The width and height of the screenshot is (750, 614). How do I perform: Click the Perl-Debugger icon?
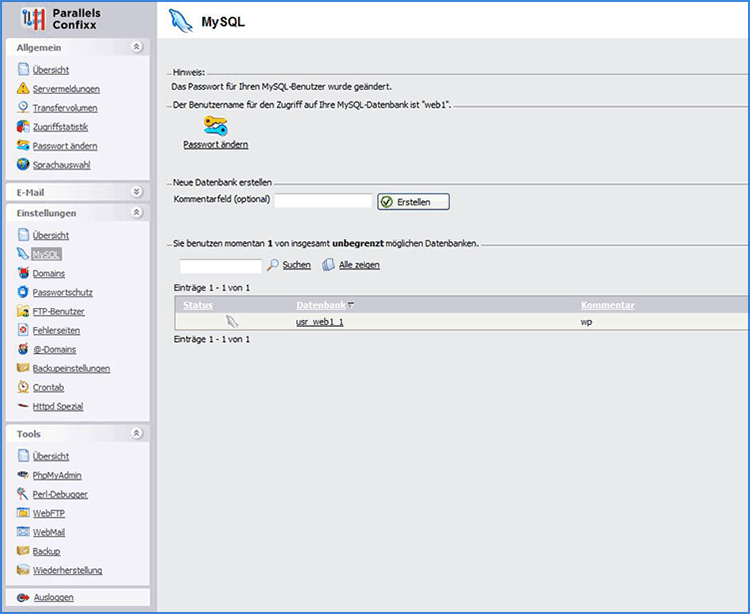(x=22, y=493)
